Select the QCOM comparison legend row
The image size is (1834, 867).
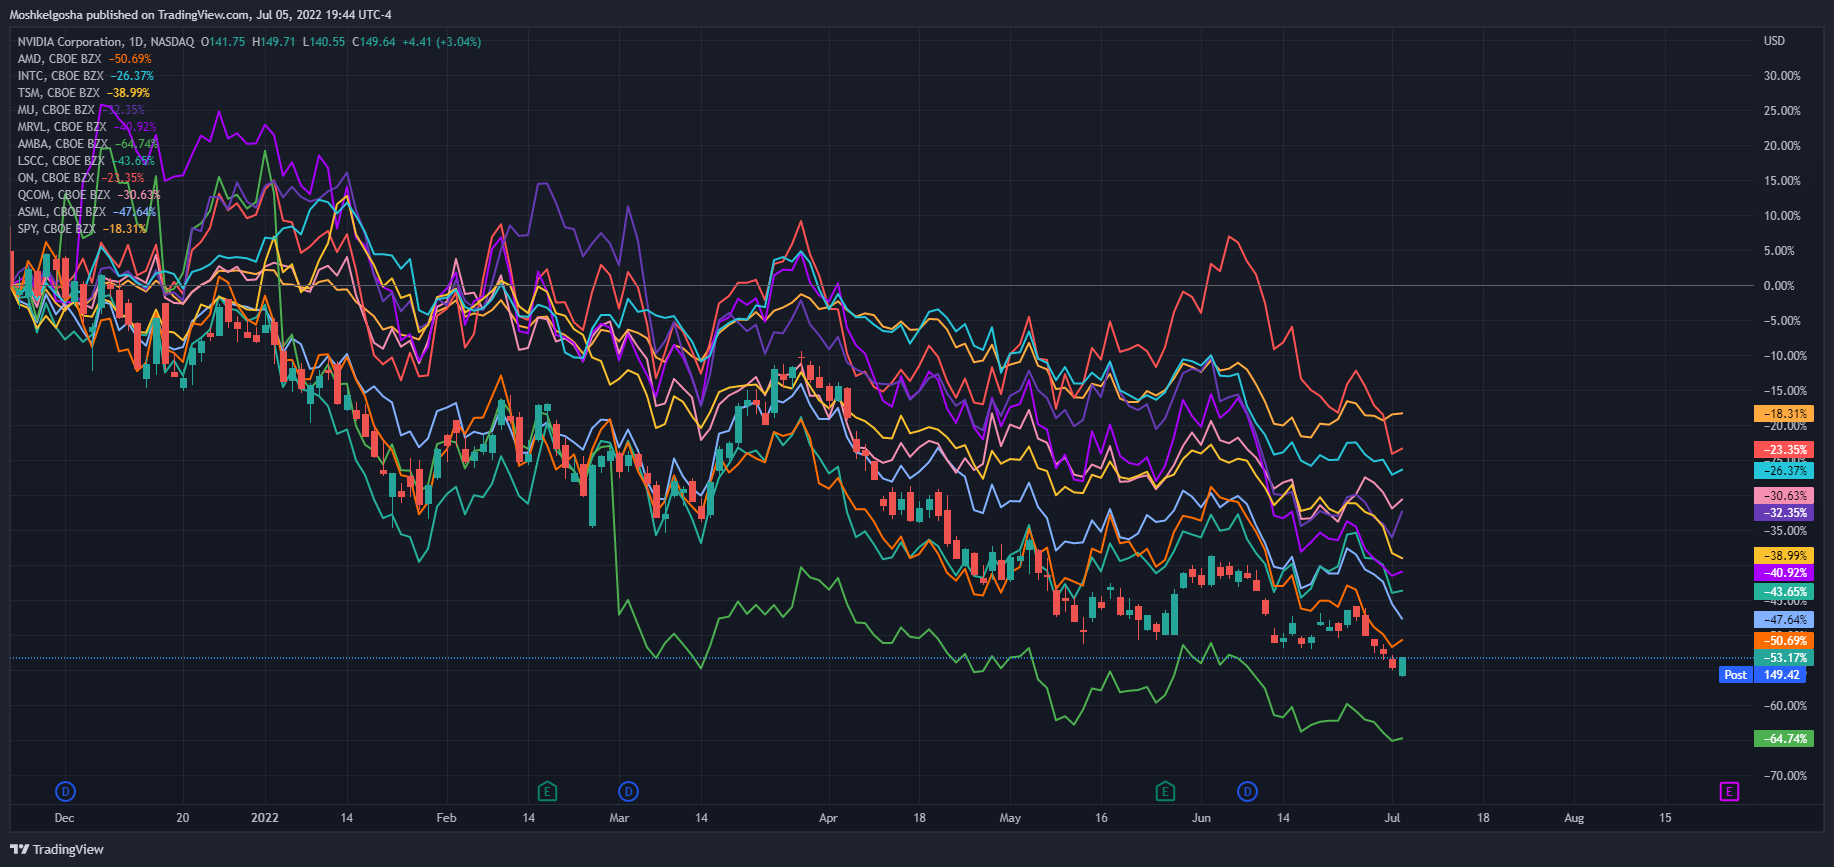point(89,195)
